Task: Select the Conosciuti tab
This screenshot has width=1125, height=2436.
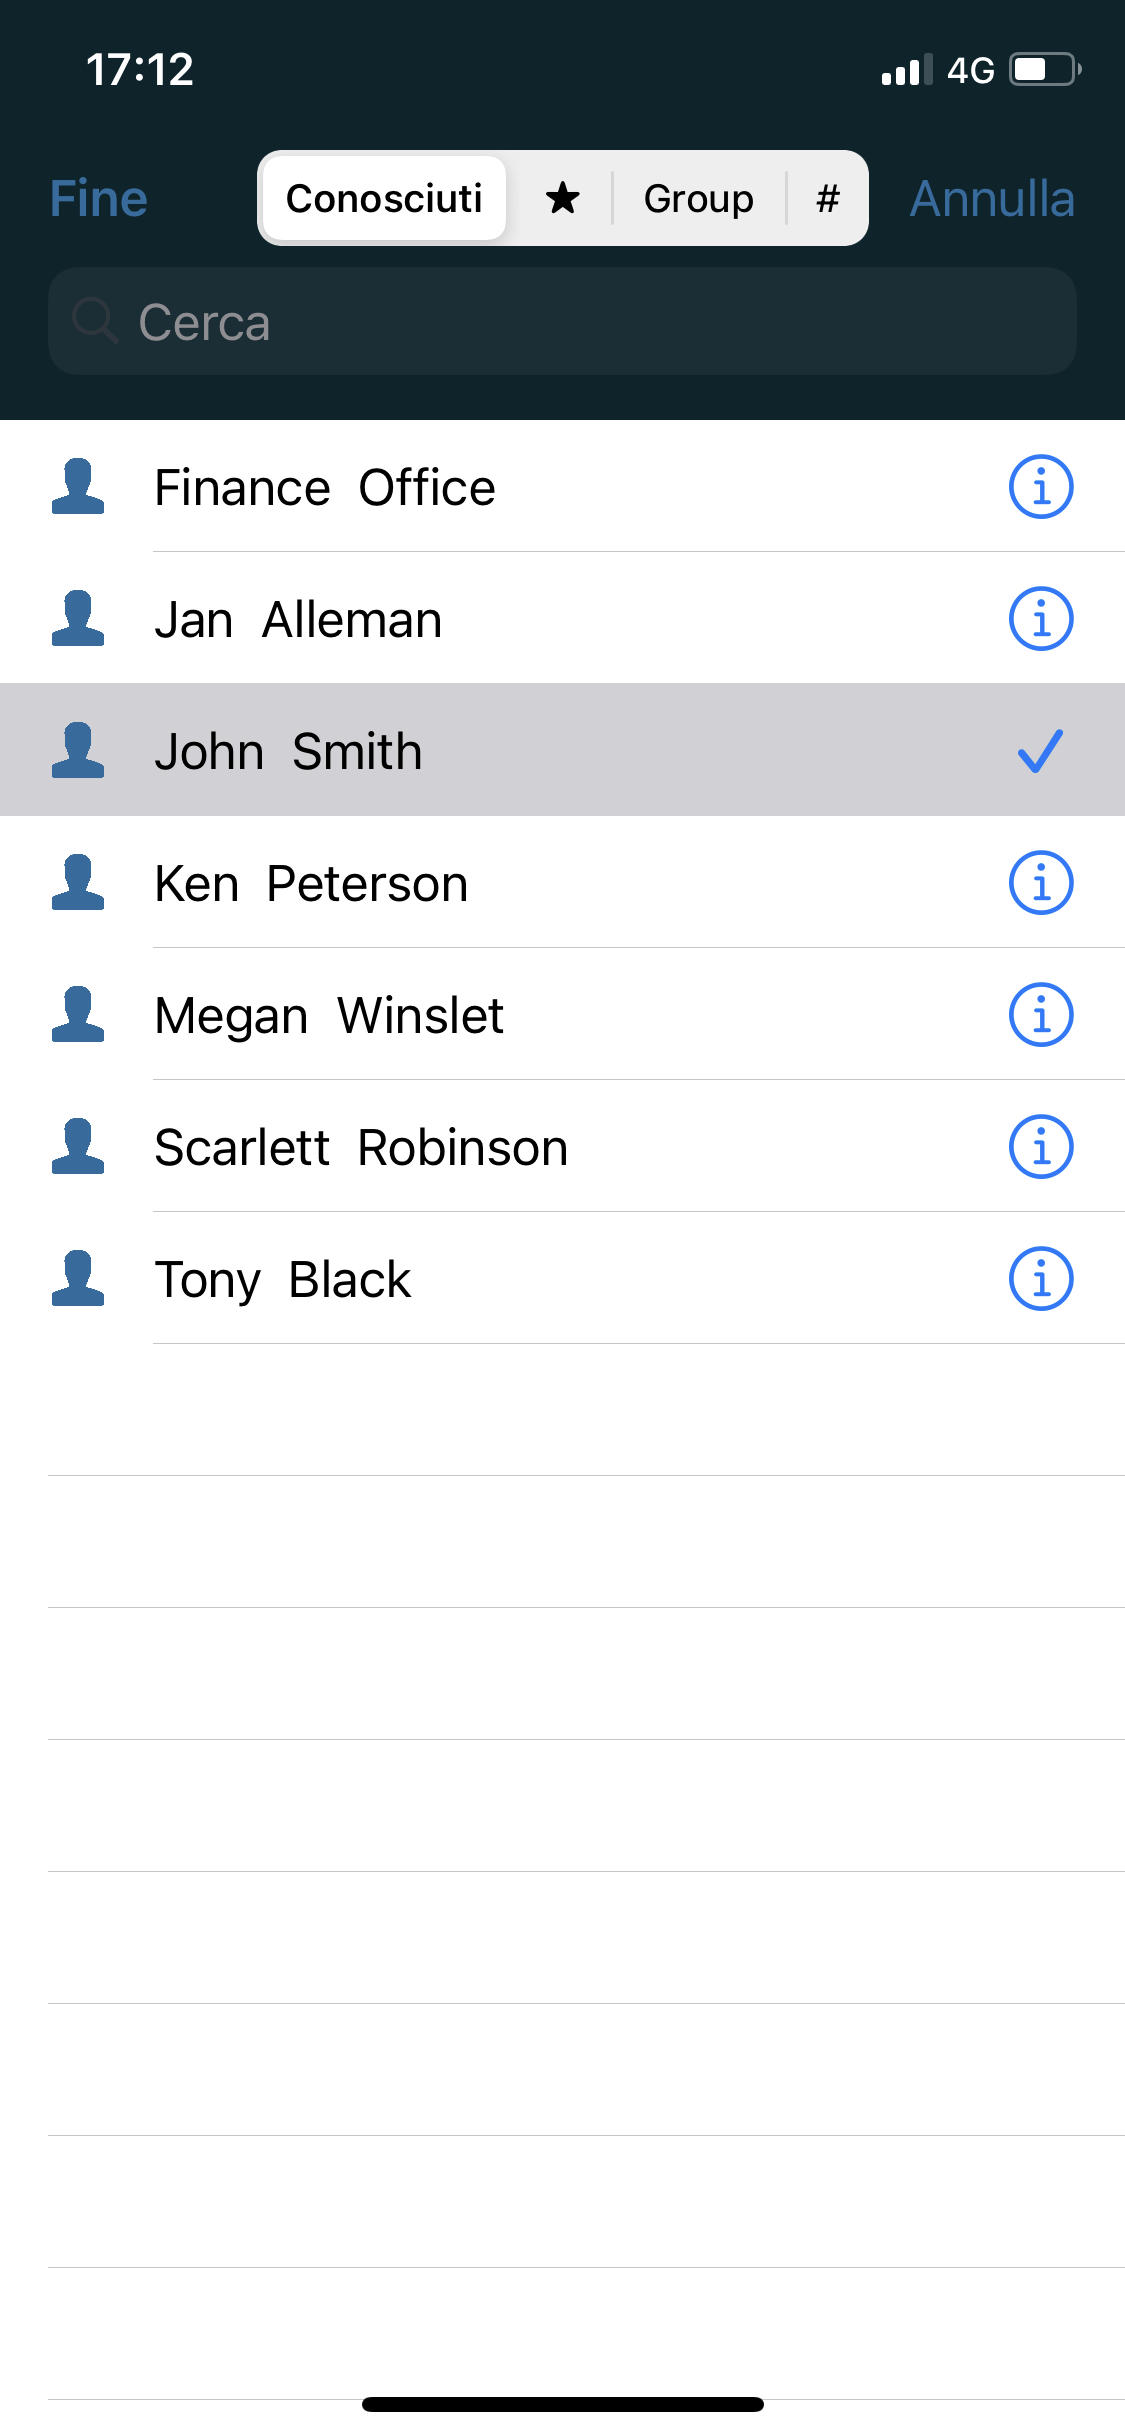Action: tap(384, 198)
